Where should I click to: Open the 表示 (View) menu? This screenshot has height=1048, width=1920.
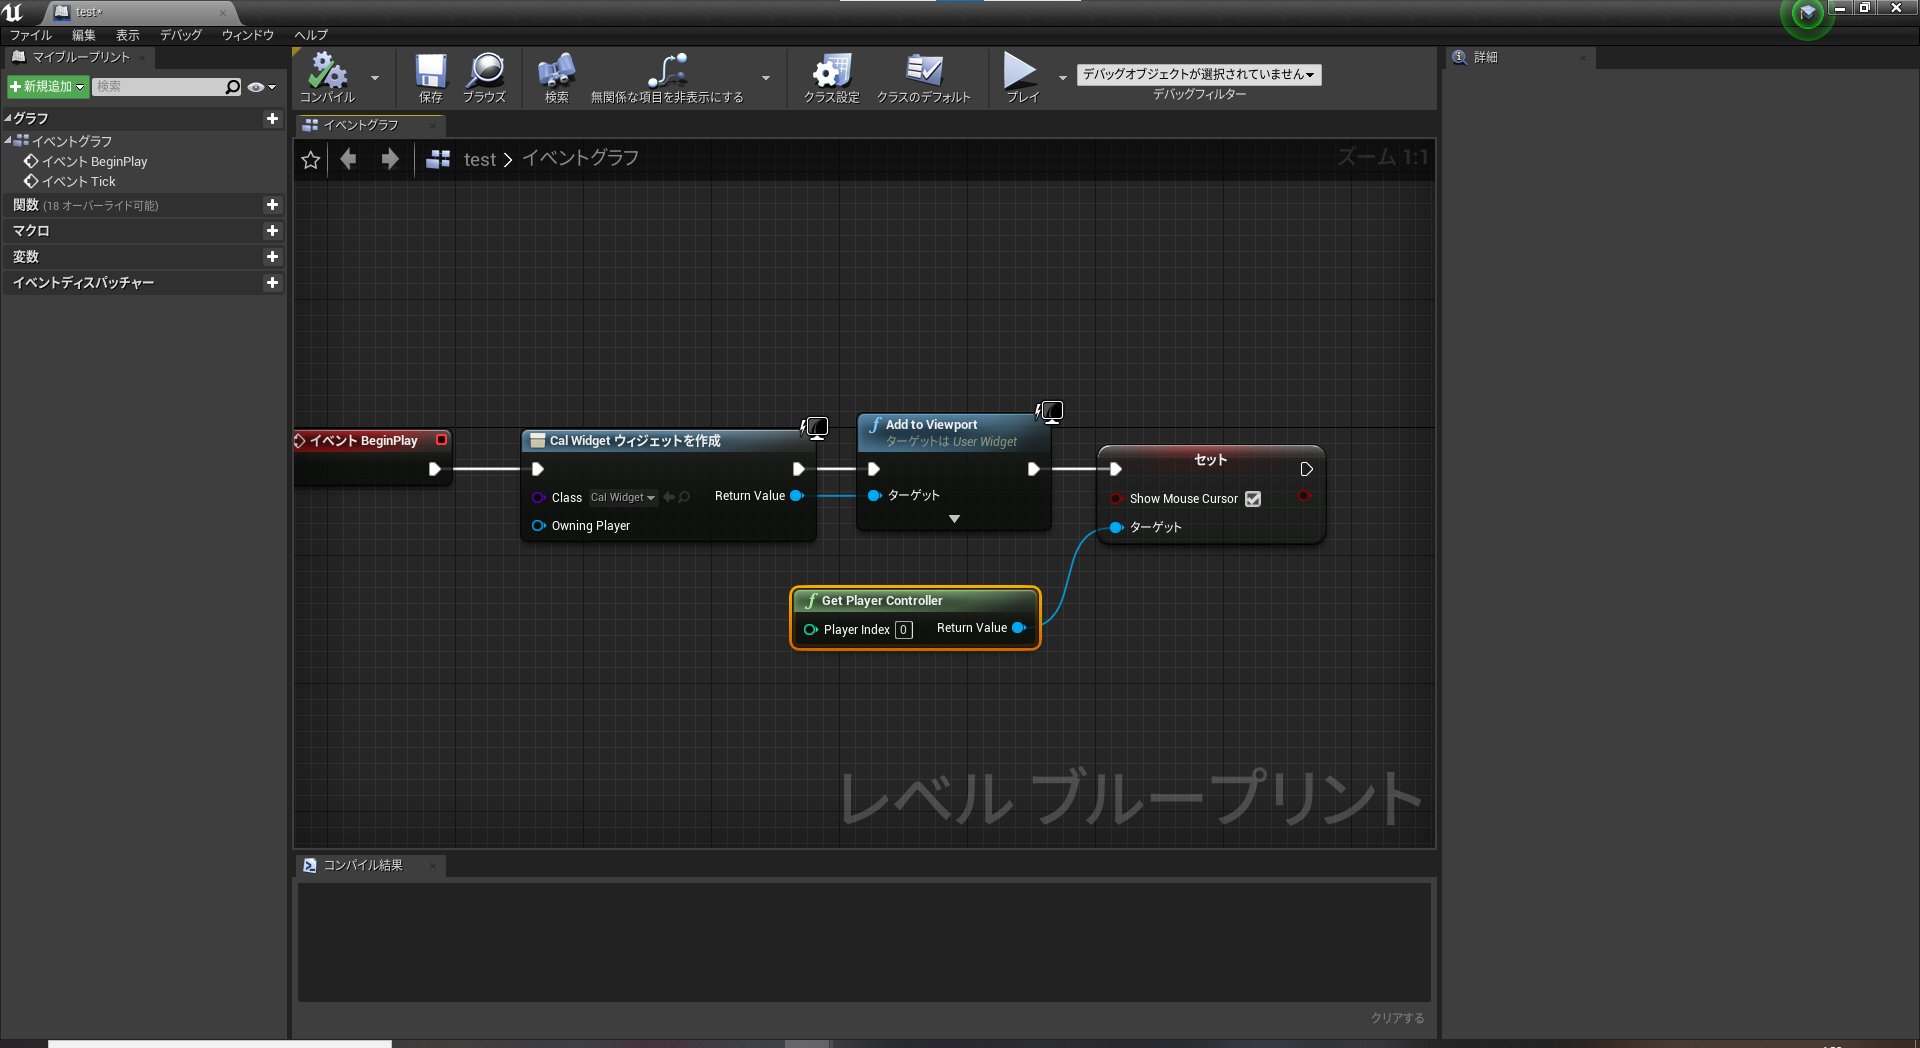128,35
